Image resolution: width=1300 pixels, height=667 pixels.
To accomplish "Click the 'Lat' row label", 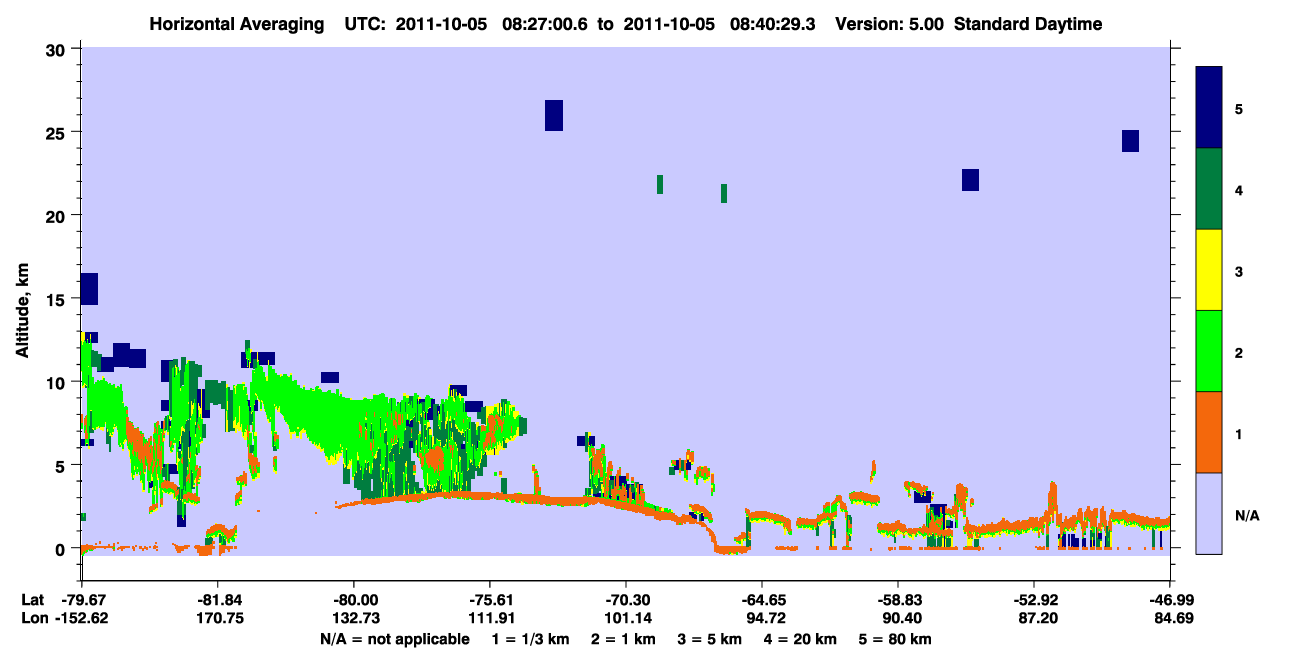I will [33, 600].
